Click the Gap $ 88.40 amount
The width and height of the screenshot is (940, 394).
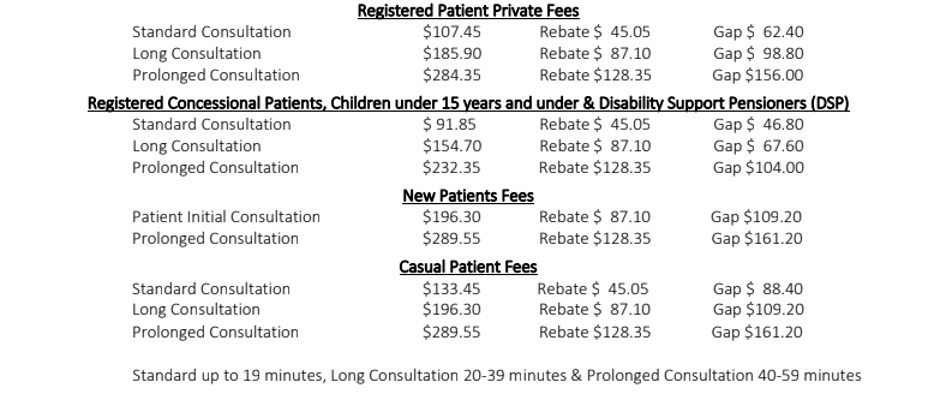(758, 288)
